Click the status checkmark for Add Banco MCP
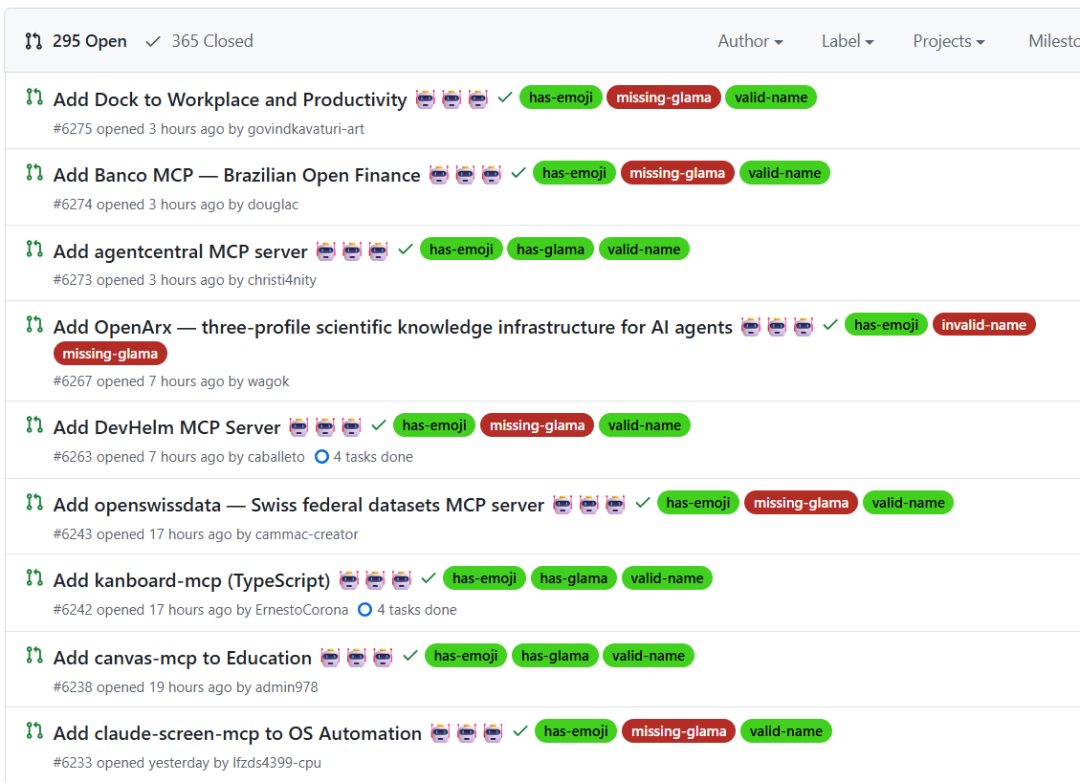The height and width of the screenshot is (782, 1080). [519, 173]
